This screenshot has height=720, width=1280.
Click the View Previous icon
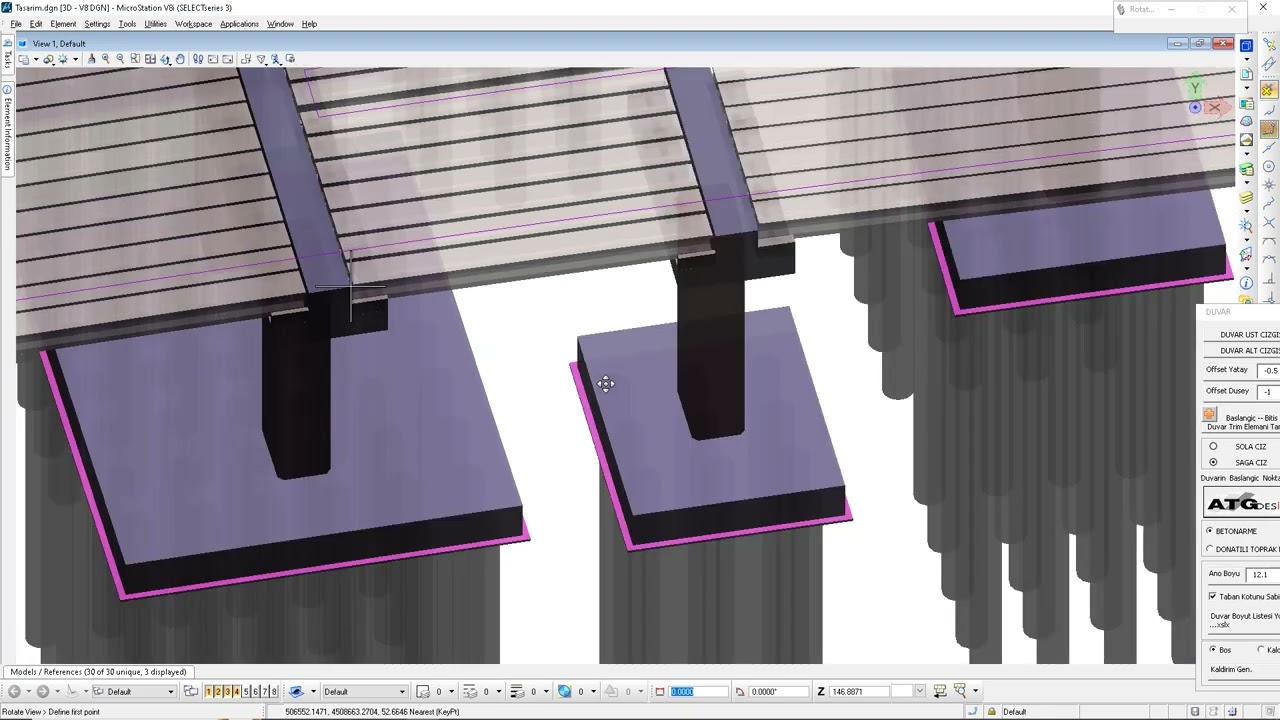click(212, 59)
